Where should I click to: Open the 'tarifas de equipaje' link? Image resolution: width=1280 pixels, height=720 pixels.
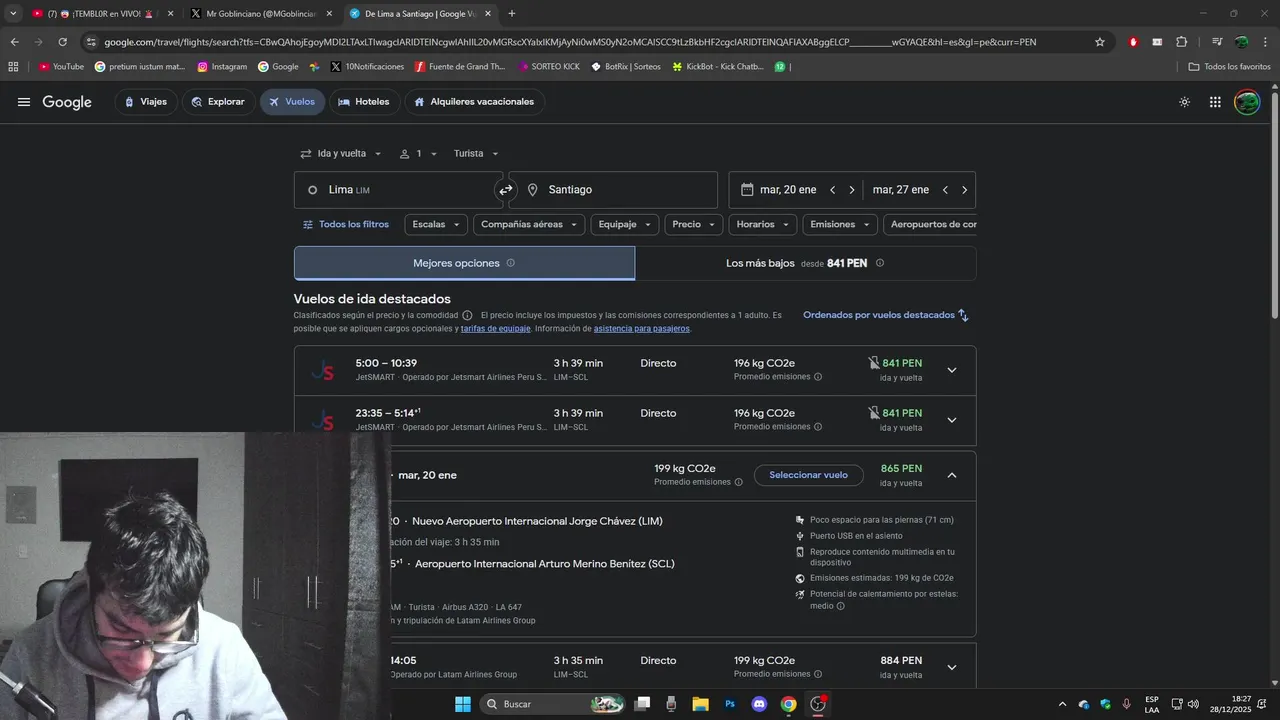click(x=495, y=329)
